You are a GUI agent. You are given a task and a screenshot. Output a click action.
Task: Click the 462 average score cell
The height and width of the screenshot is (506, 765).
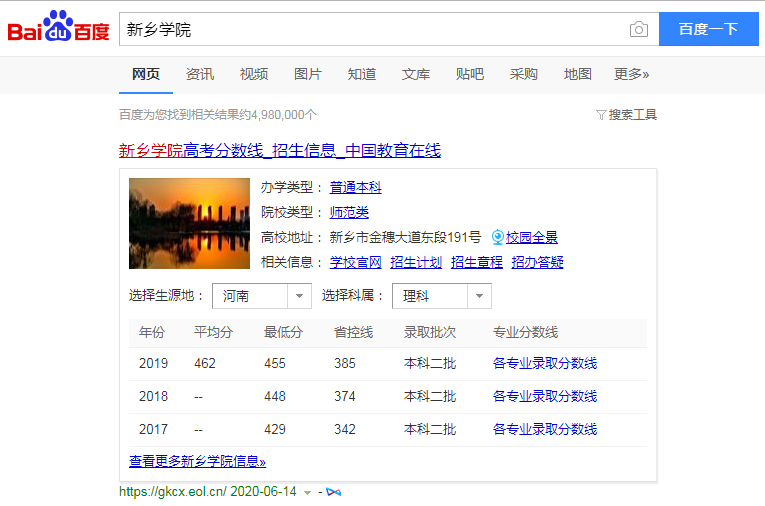pos(205,364)
